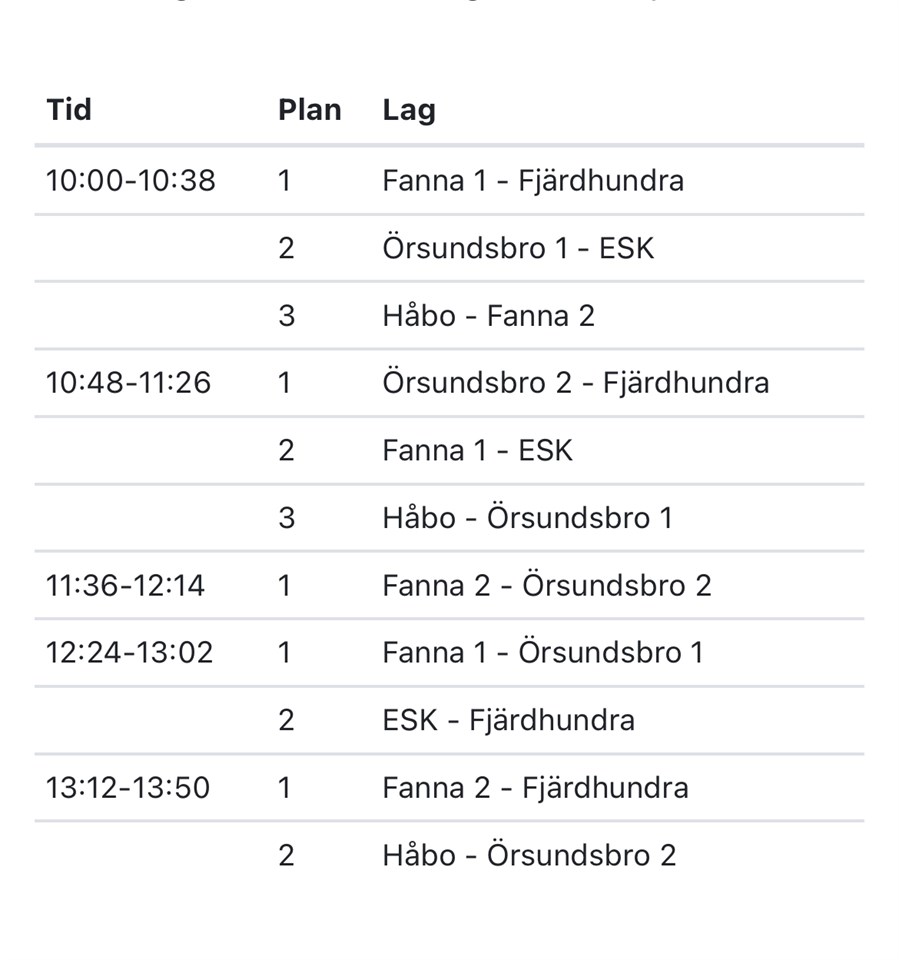Viewport: 899px width, 960px height.
Task: Open the Örsundsbro 2 - Fjärdhundra match
Action: [x=575, y=383]
